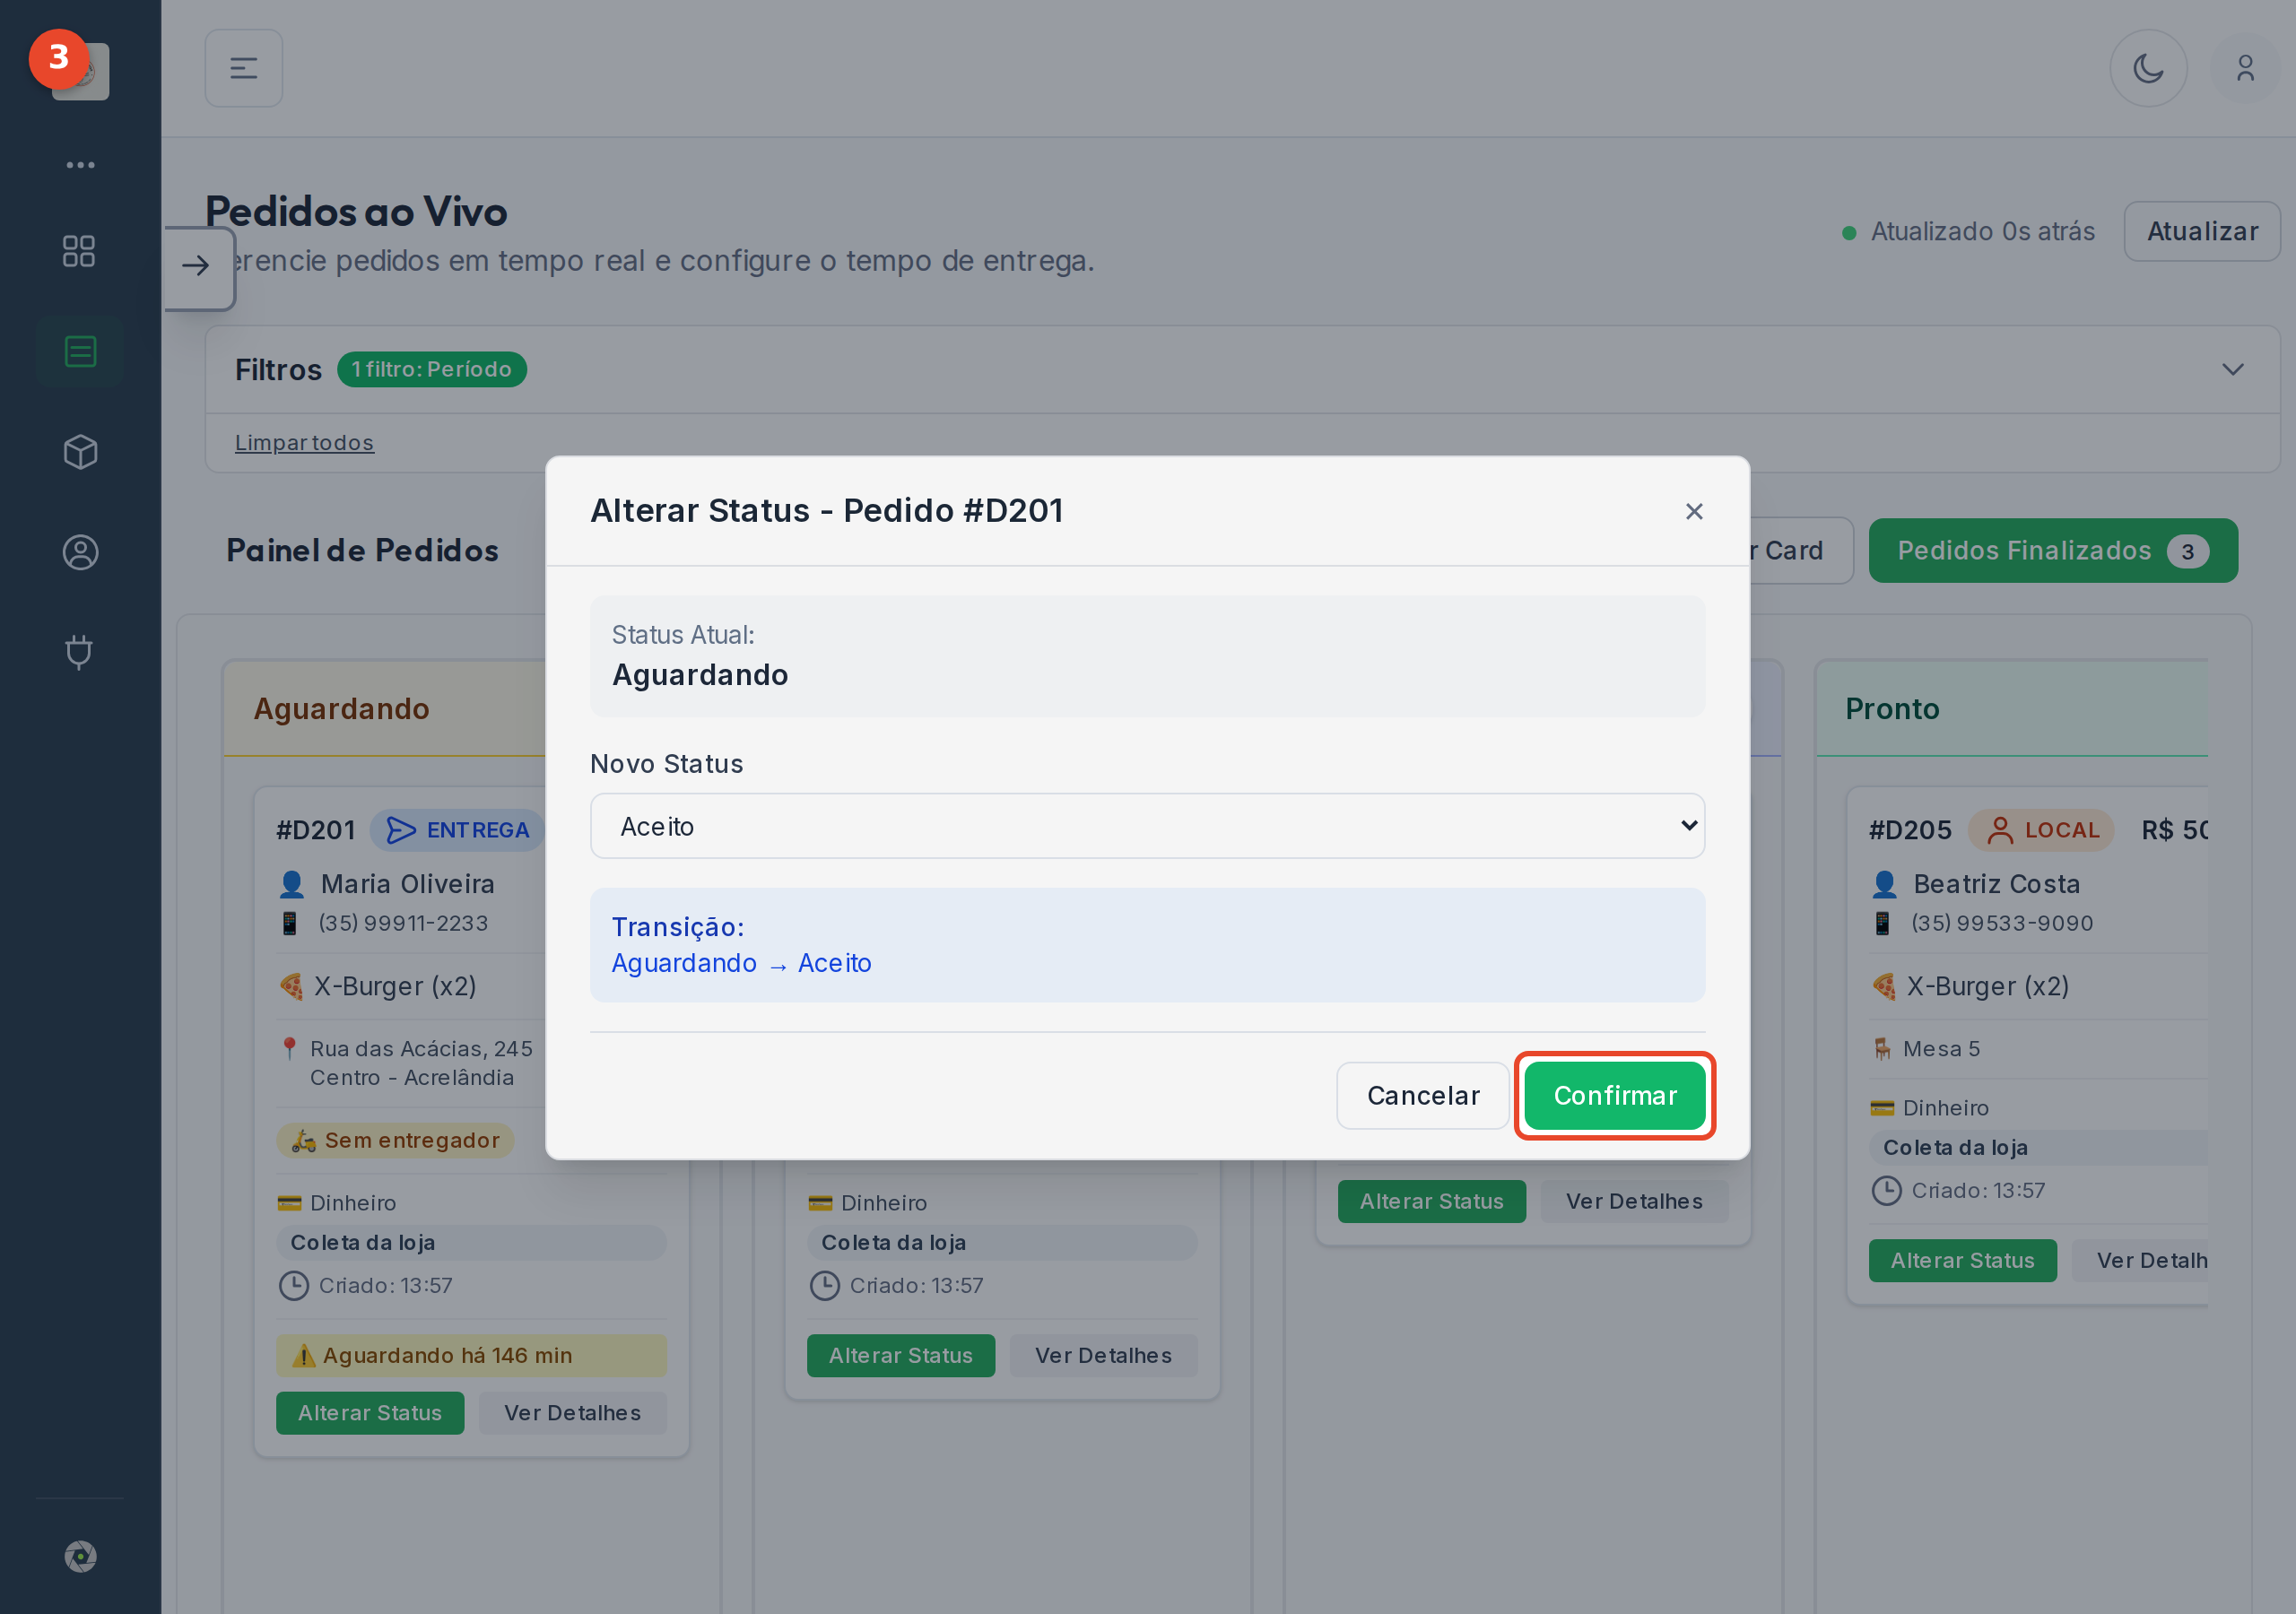Open the integrations plug icon in sidebar

tap(80, 652)
